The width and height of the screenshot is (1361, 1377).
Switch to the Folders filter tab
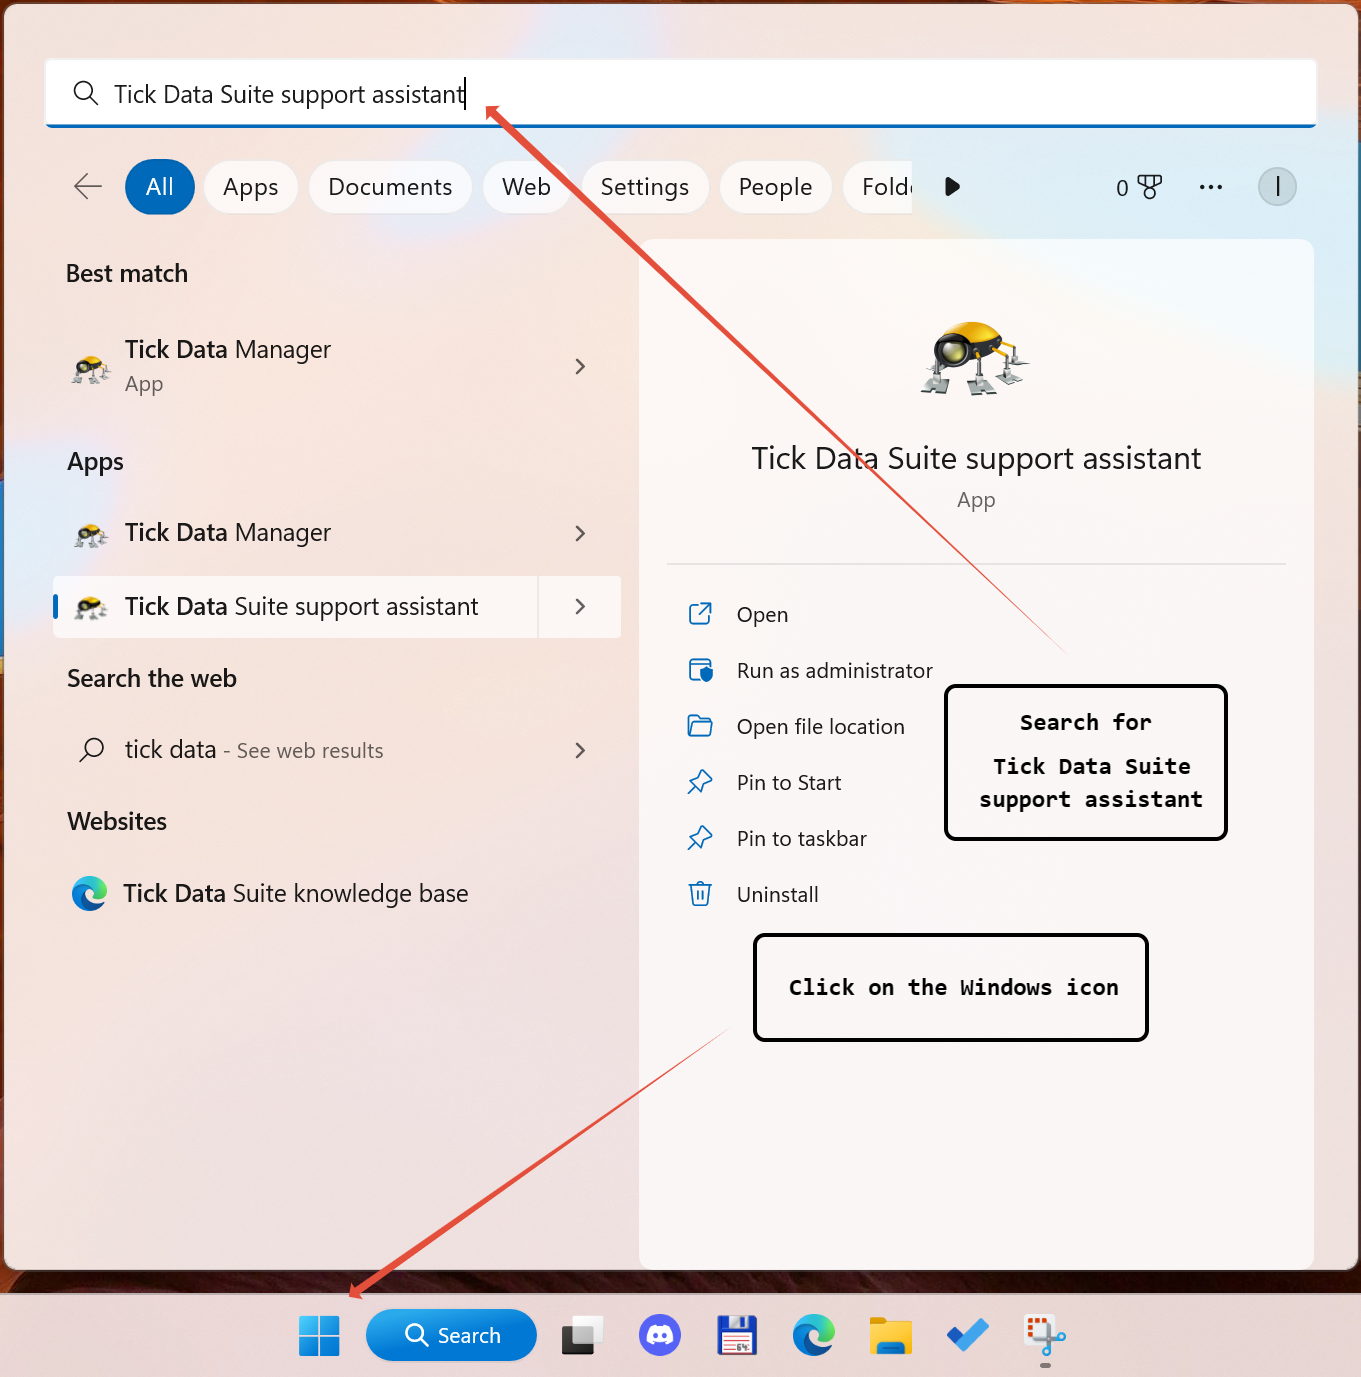(x=878, y=187)
